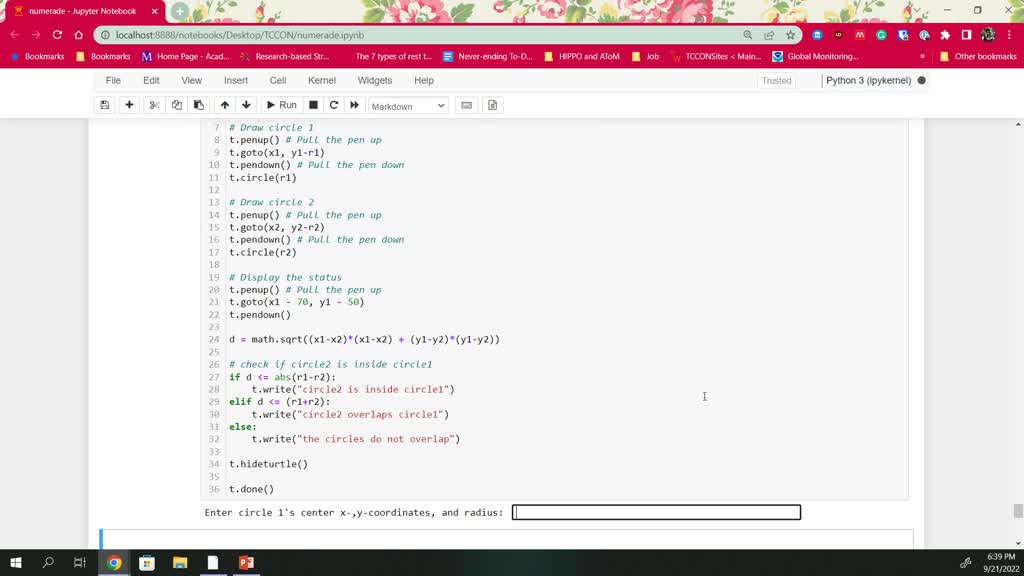This screenshot has width=1024, height=576.
Task: Open the Markdown cell type dropdown
Action: [x=407, y=105]
